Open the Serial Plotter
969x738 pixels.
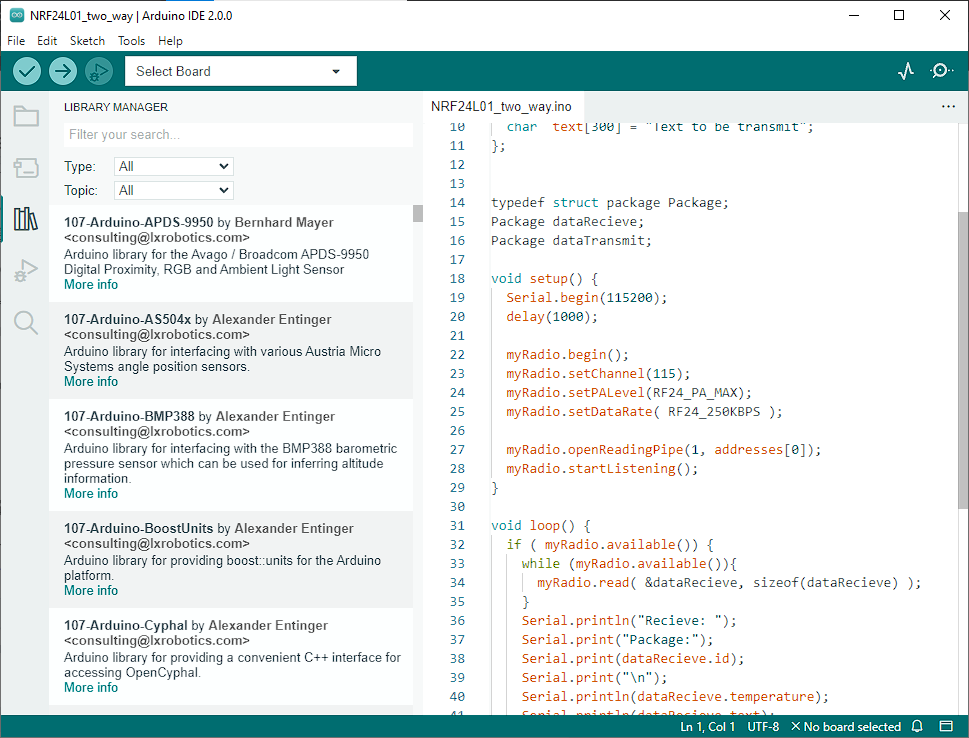click(906, 71)
